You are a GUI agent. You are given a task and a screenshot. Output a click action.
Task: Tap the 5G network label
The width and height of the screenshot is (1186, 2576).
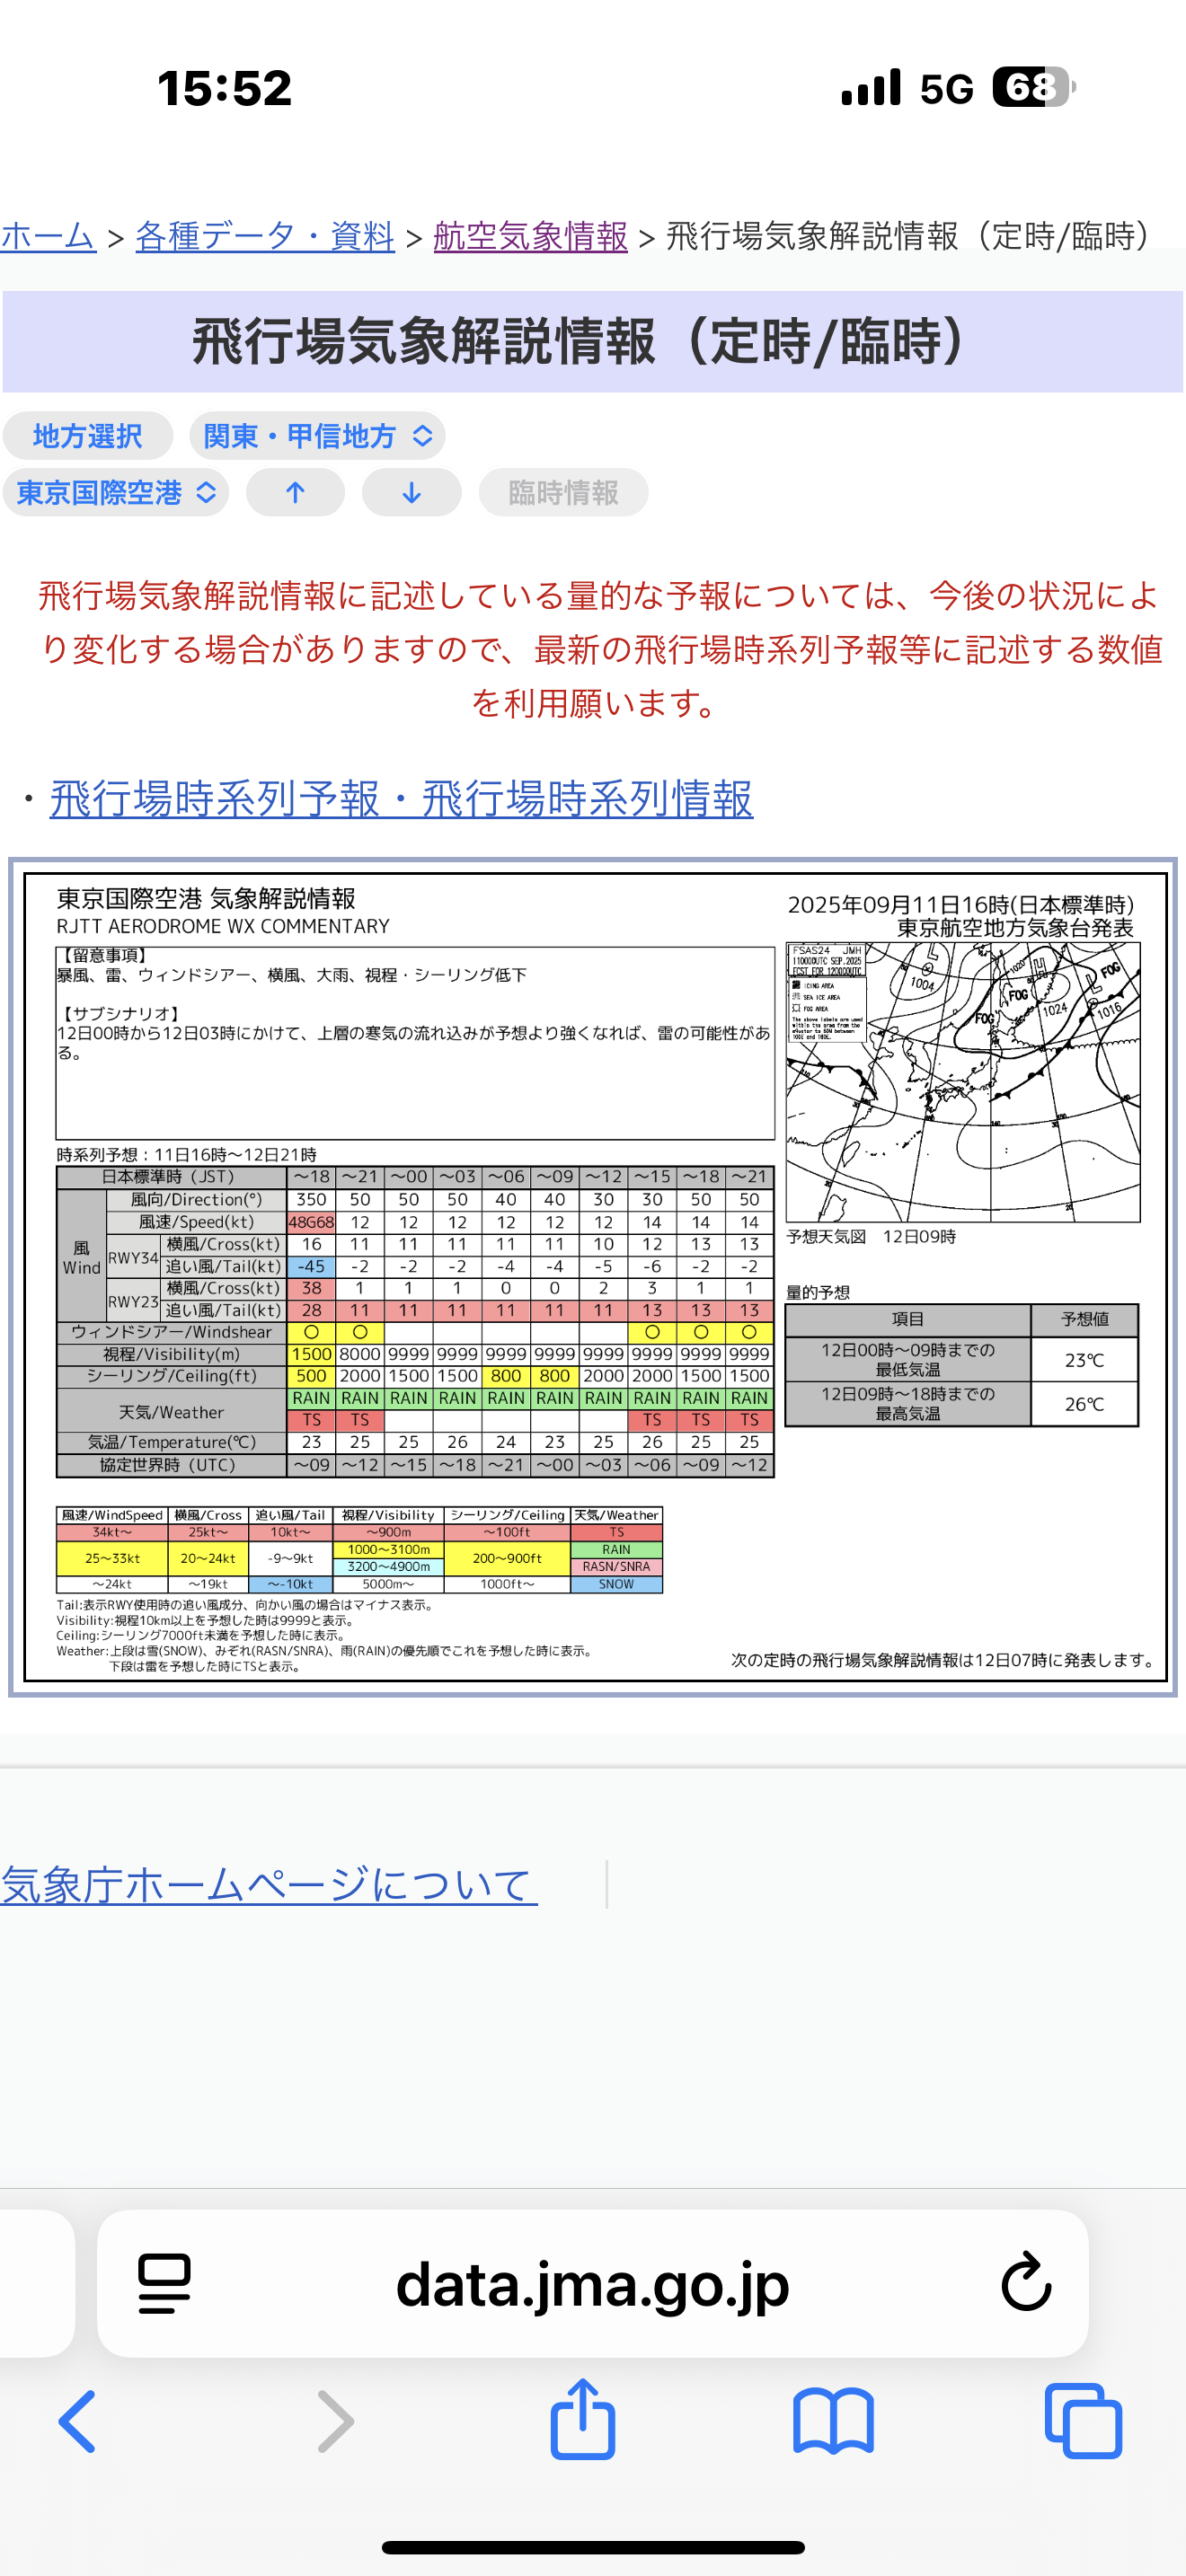coord(946,89)
